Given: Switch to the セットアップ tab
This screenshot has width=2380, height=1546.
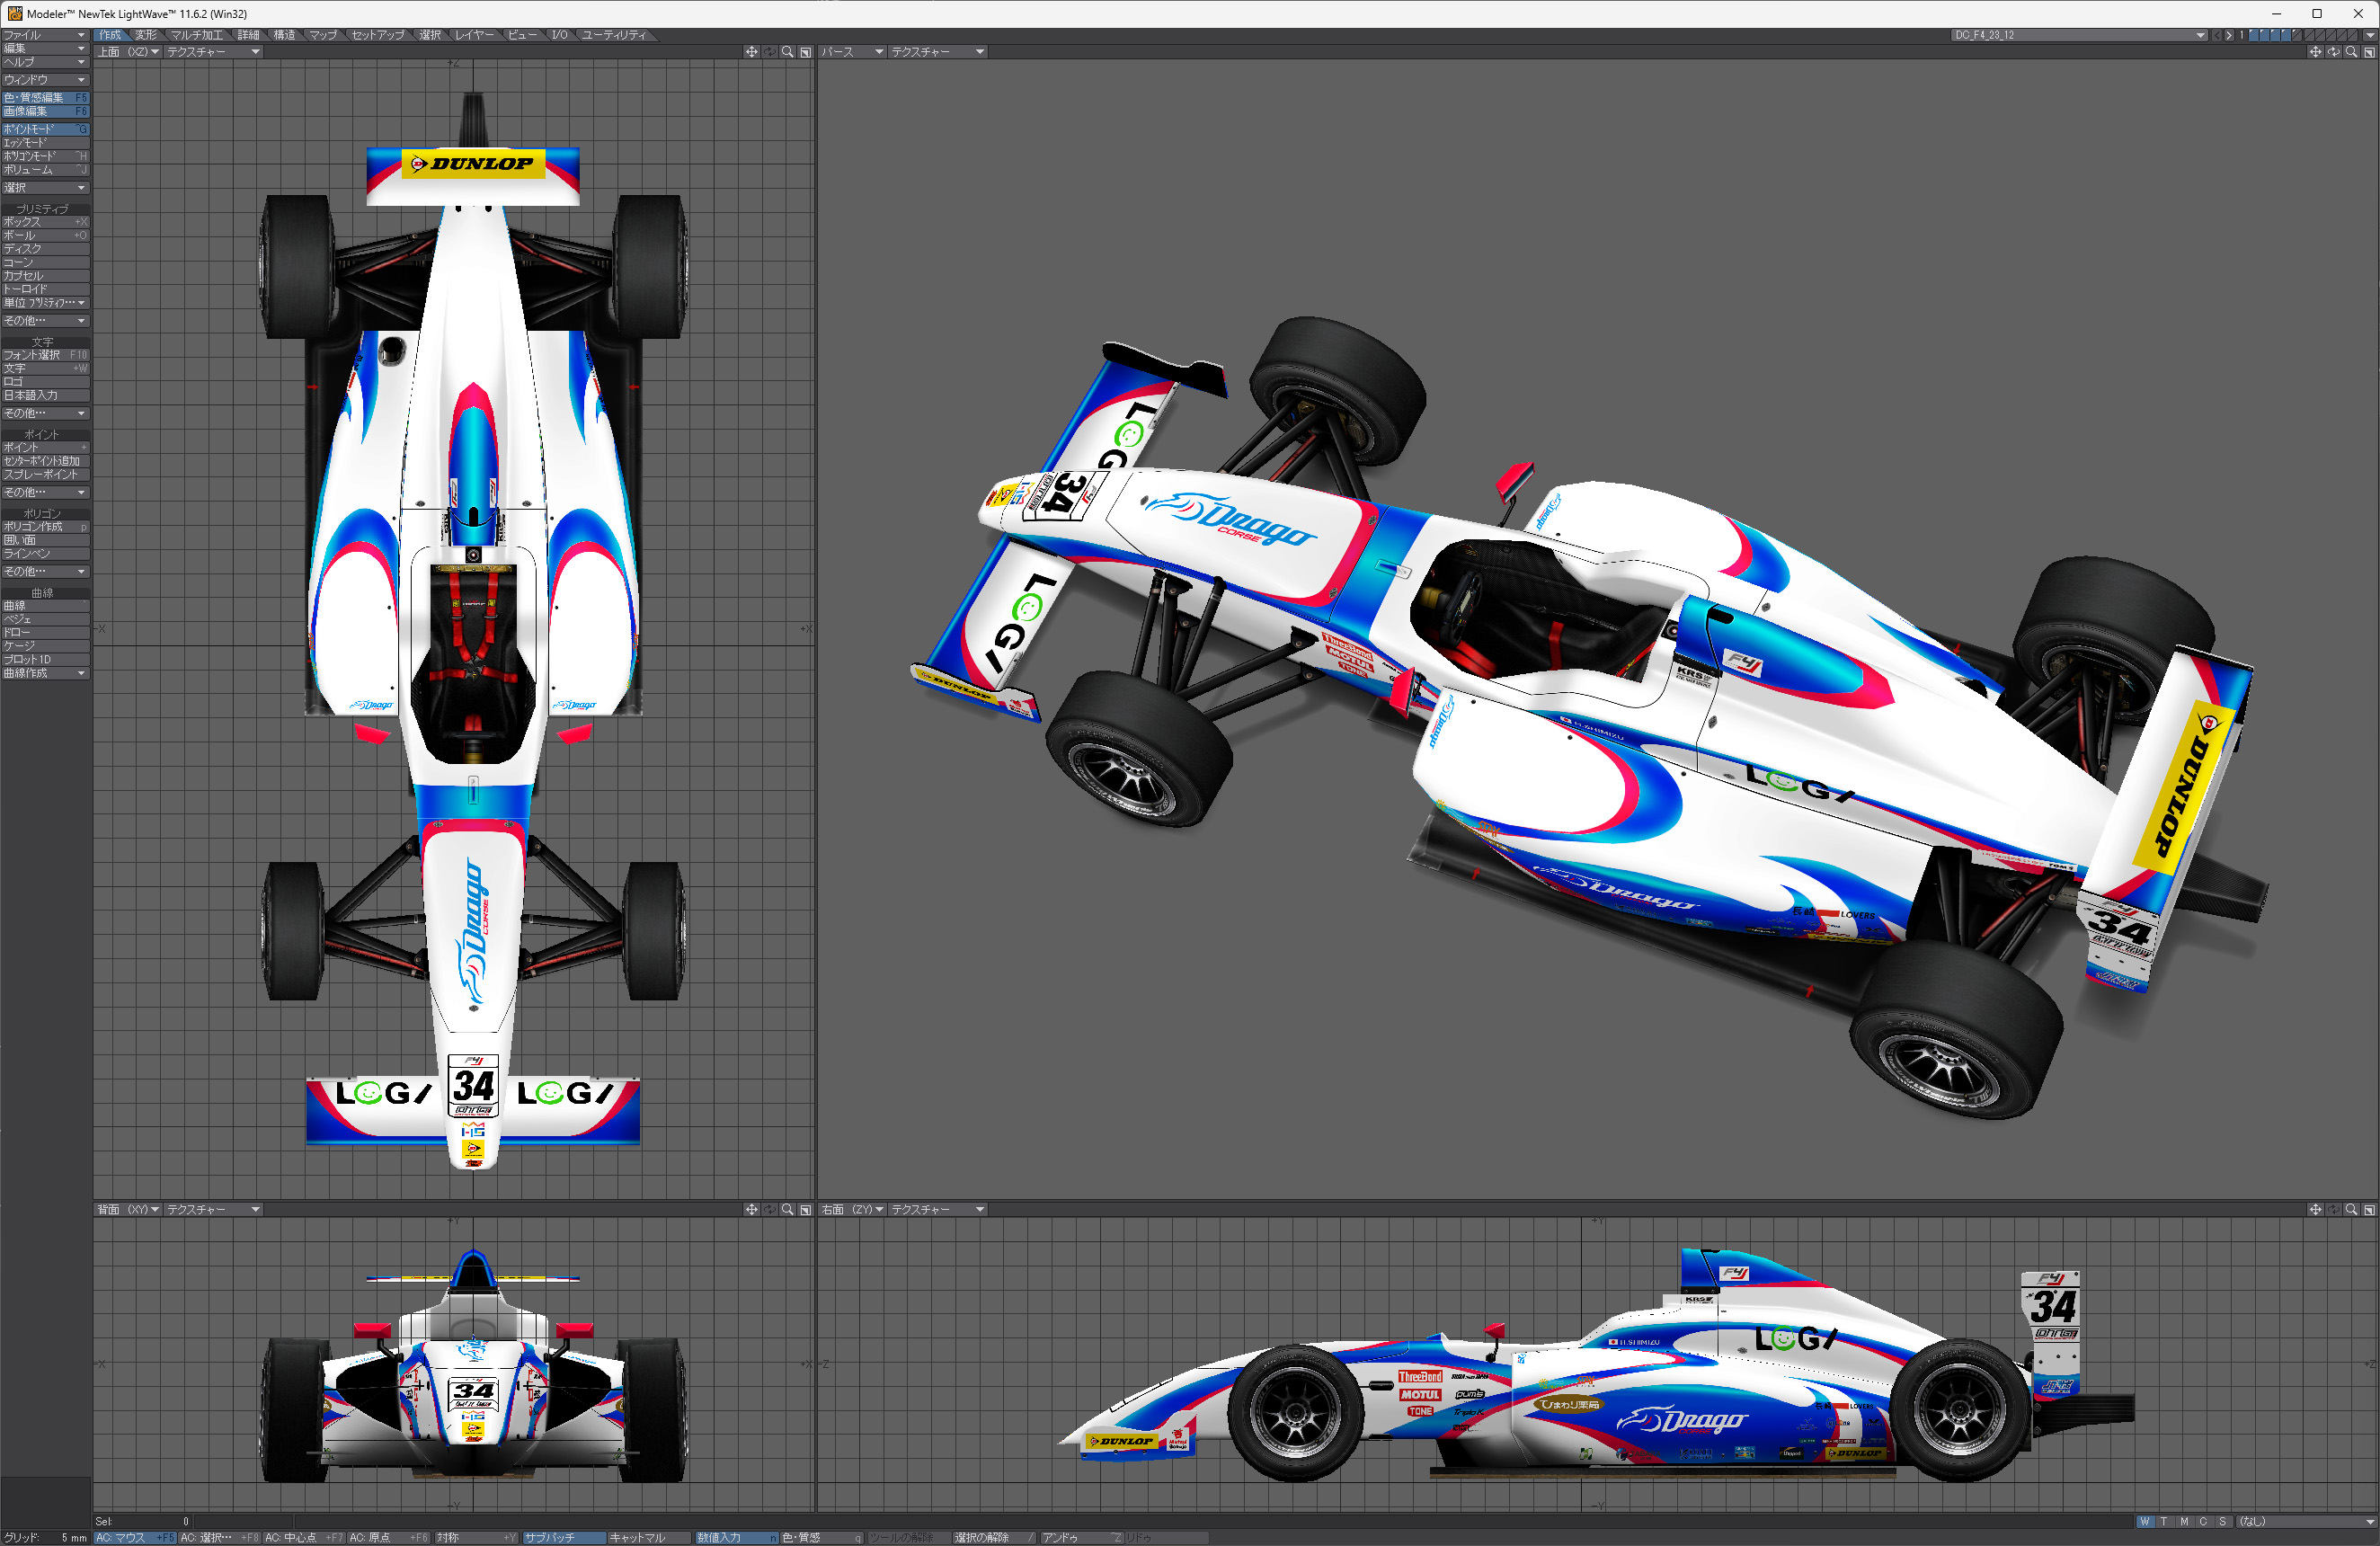Looking at the screenshot, I should (x=378, y=35).
